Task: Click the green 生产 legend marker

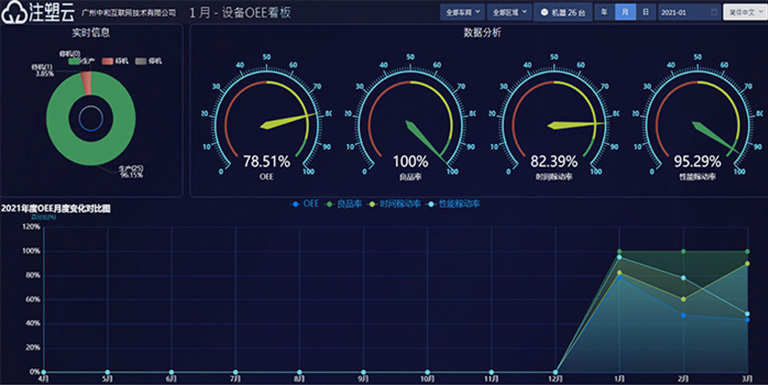Action: click(x=74, y=61)
